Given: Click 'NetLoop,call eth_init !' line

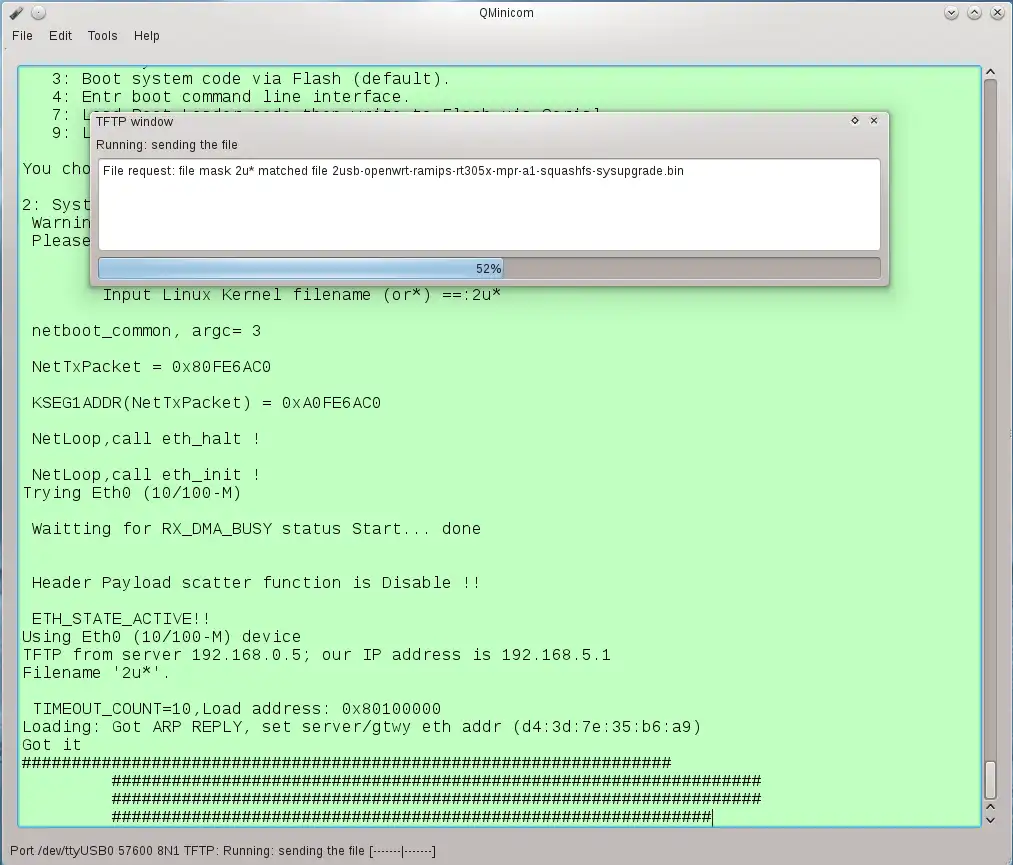Looking at the screenshot, I should click(146, 475).
